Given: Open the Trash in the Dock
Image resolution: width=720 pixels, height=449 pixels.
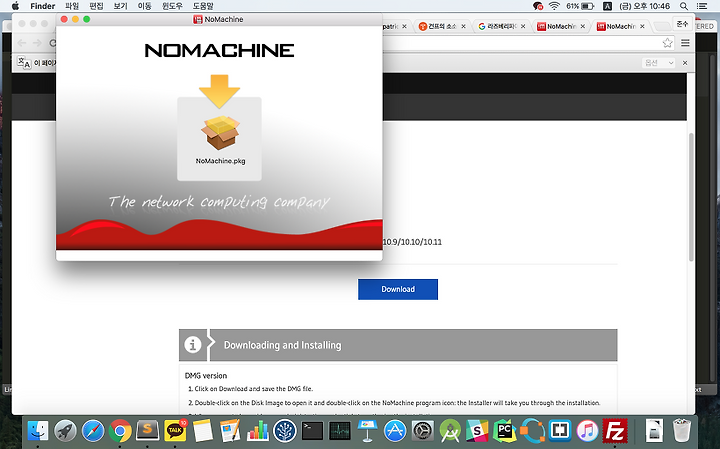Looking at the screenshot, I should (681, 431).
